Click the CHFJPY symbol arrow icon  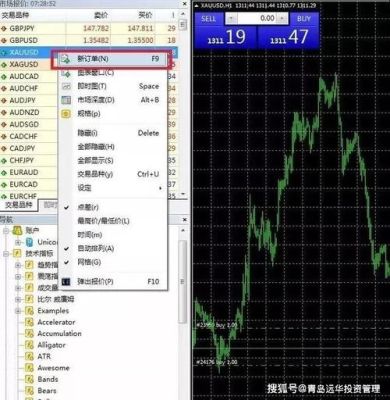(x=4, y=161)
